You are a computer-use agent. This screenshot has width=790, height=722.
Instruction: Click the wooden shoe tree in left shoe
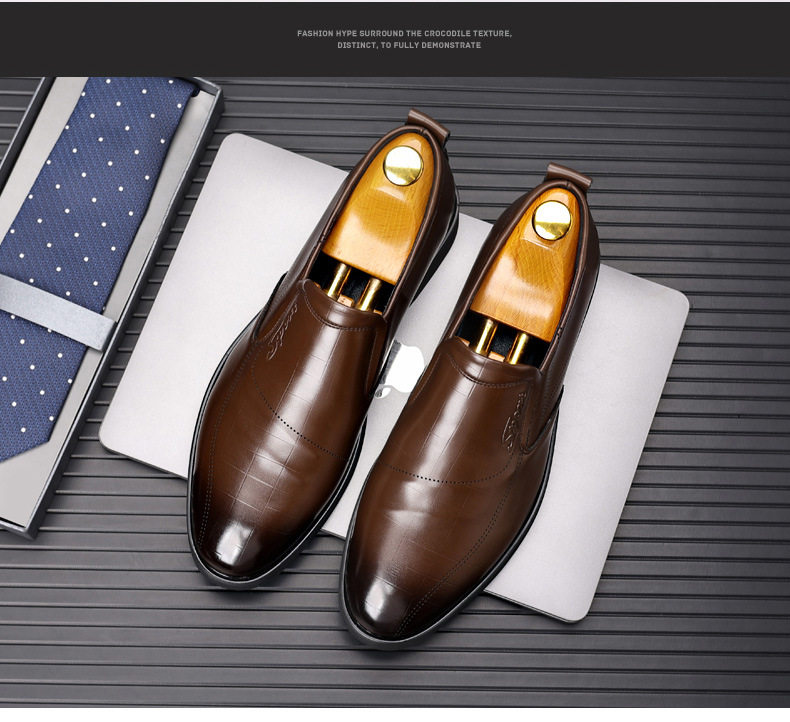(380, 214)
